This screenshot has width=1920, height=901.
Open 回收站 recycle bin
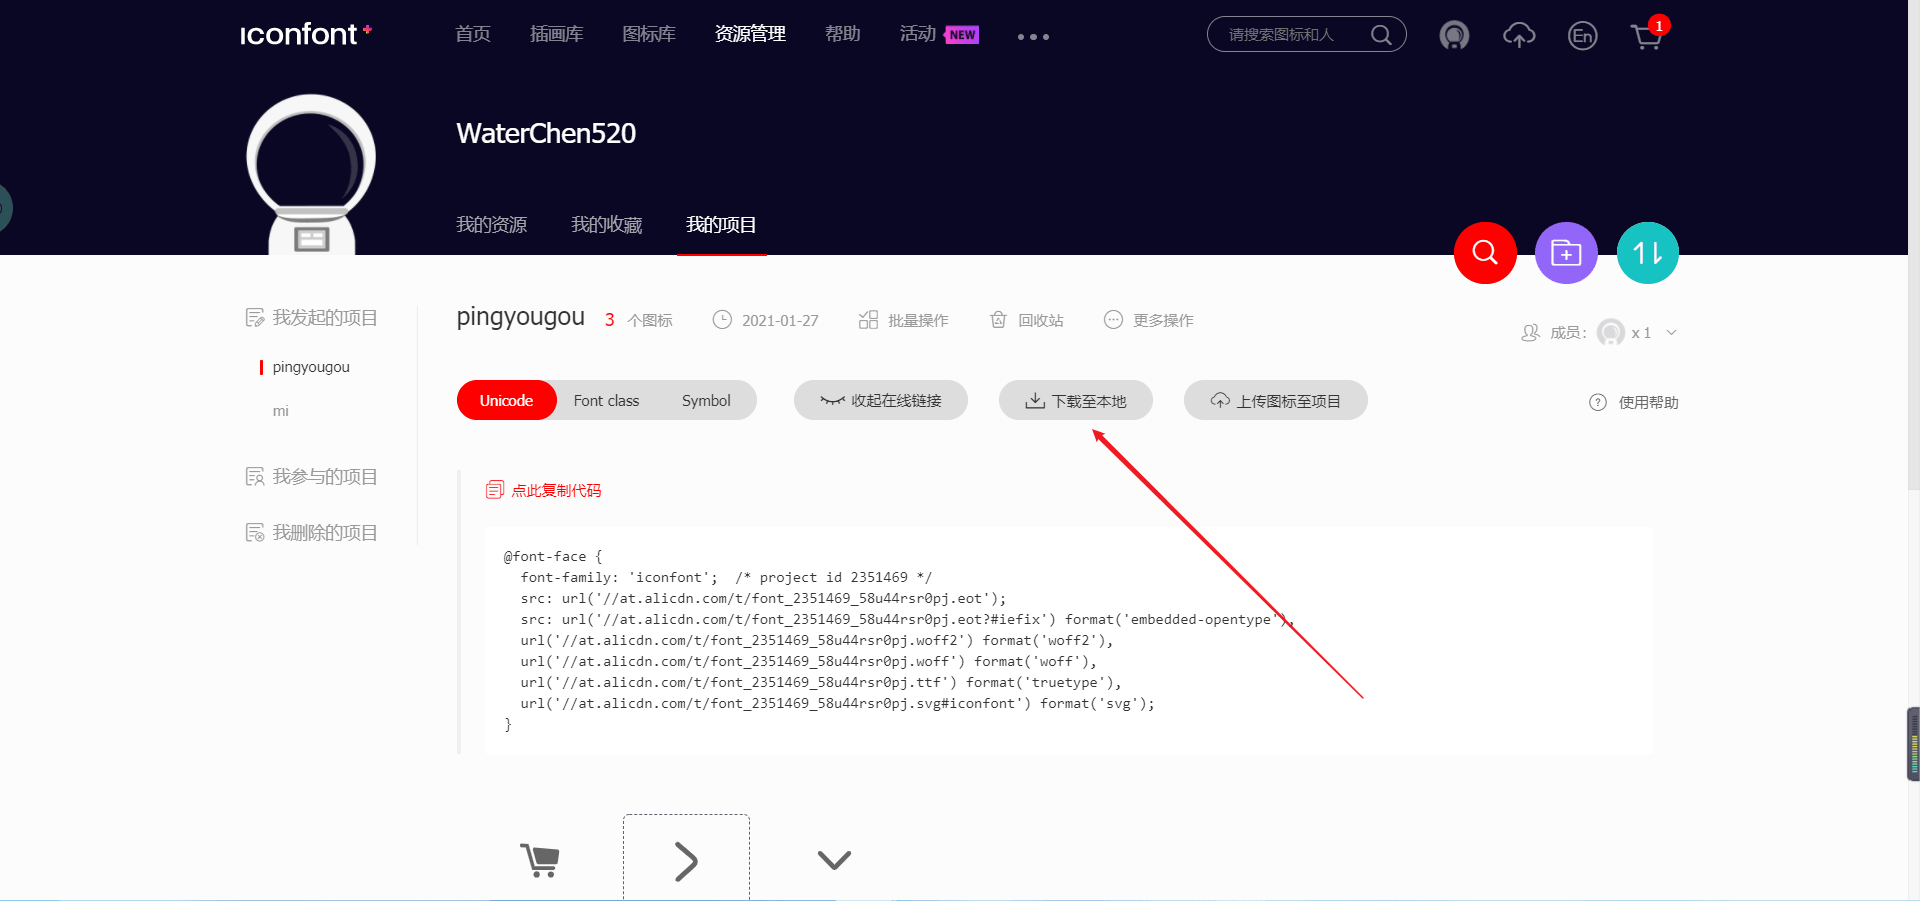pos(1026,320)
